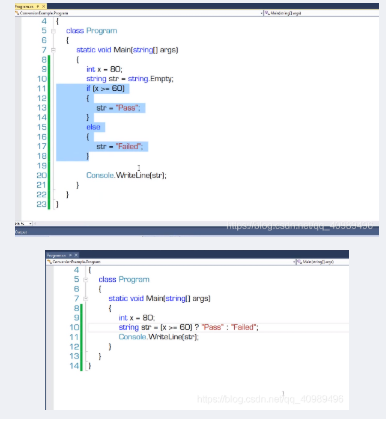Open the zoom percentage dropdown in upper editor
386x430 pixels.
point(24,223)
